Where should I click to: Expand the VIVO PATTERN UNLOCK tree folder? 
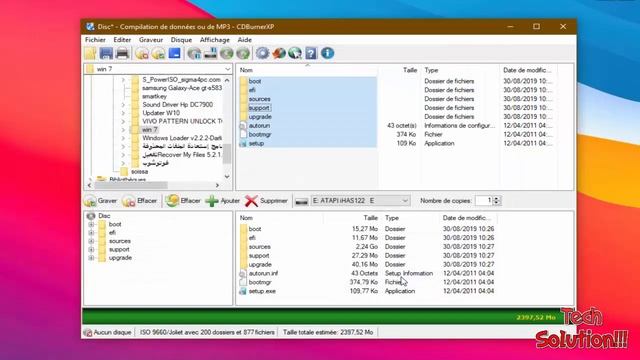tap(123, 122)
